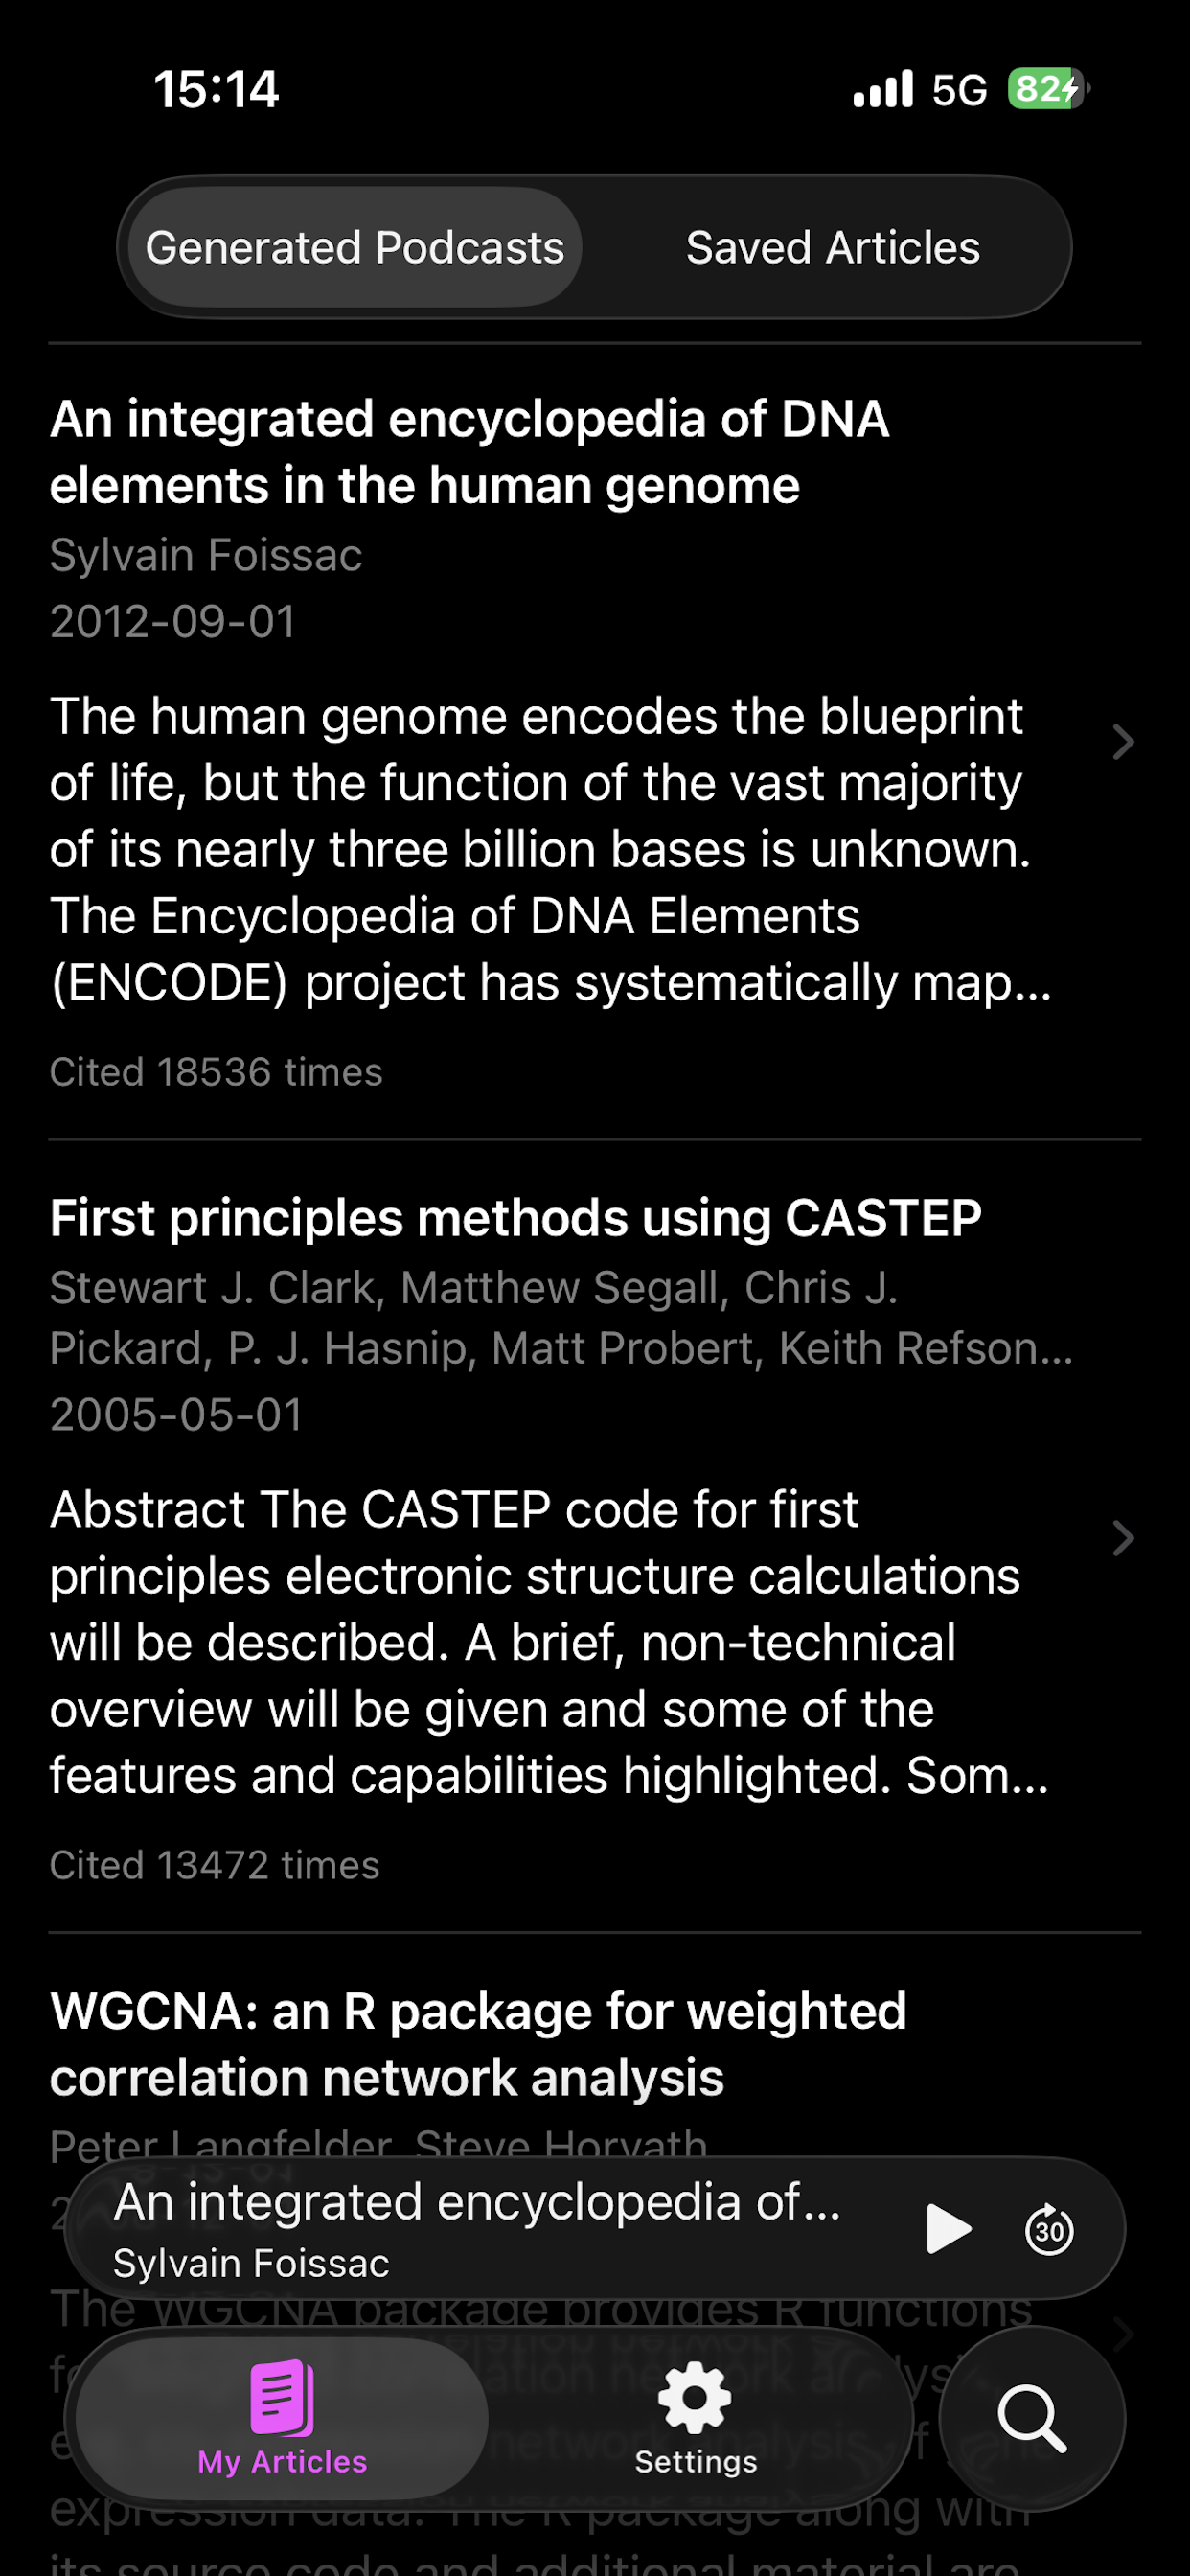Tap author name Sylvain Foissac
1190x2576 pixels.
click(206, 554)
